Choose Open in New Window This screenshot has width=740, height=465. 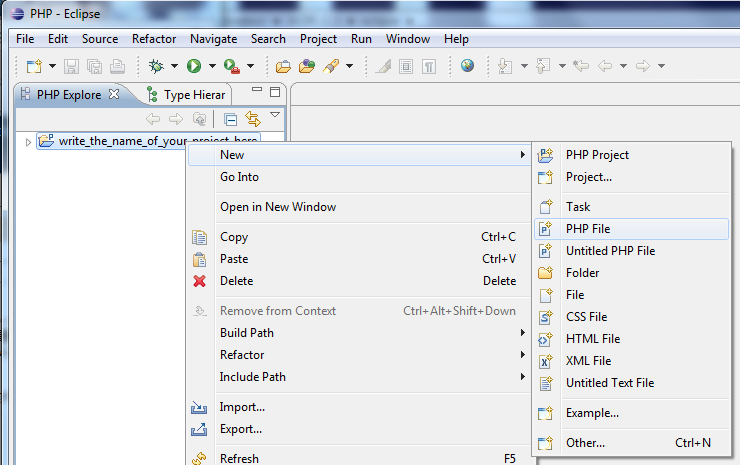(x=359, y=207)
